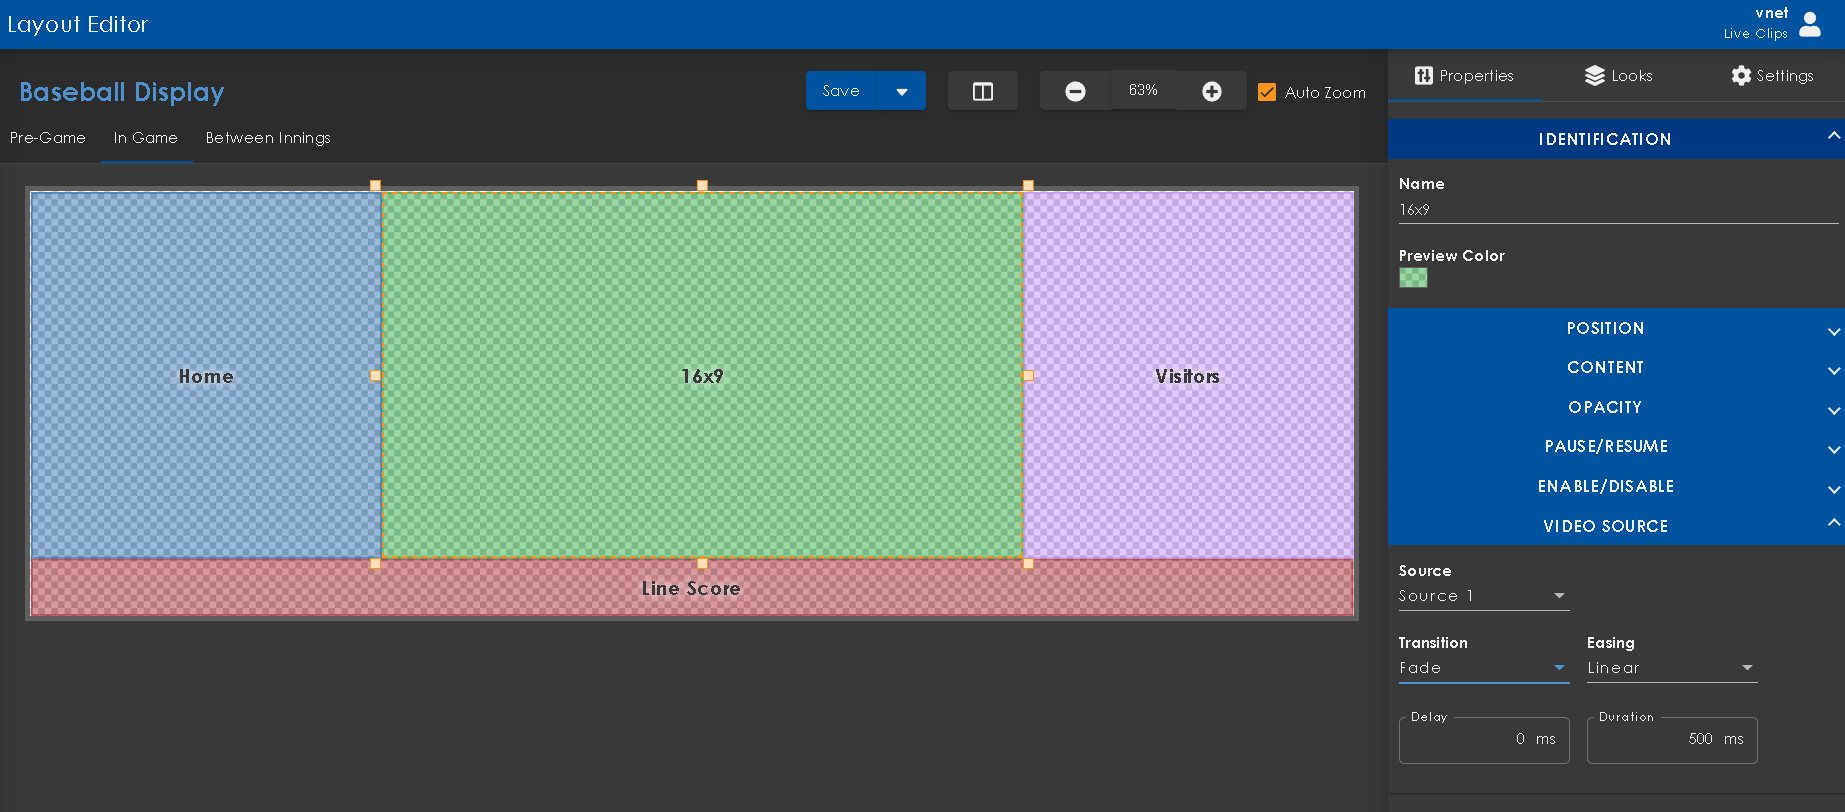Click the Name input field

tap(1618, 210)
